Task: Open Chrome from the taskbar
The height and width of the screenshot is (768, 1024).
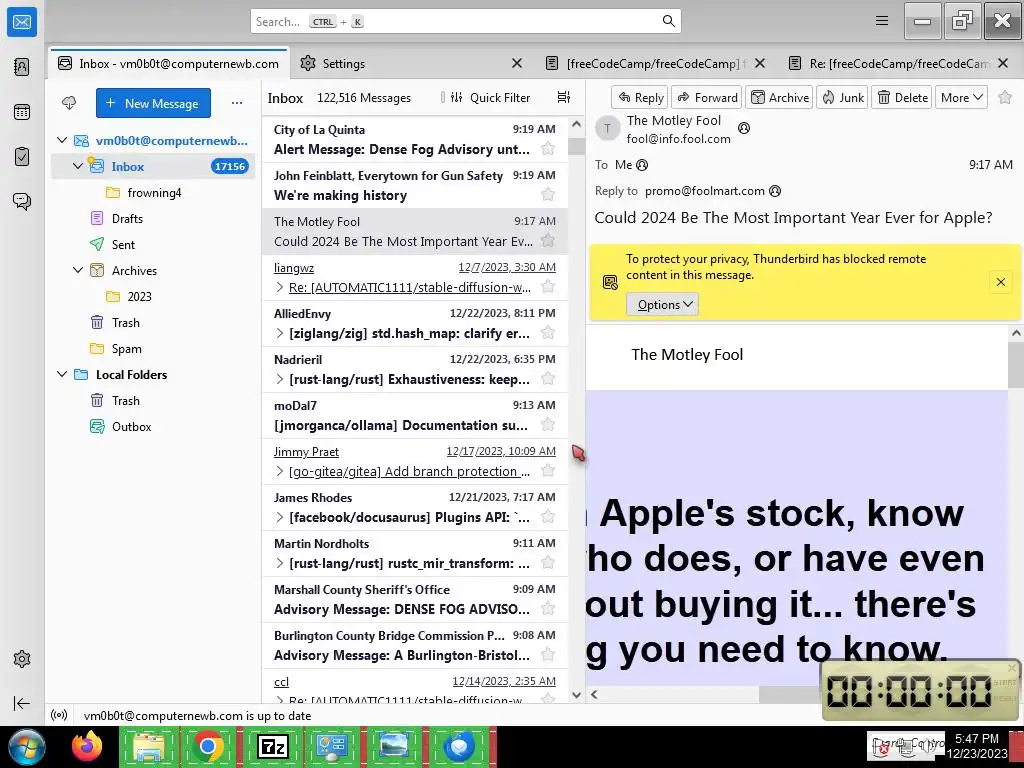Action: [x=208, y=746]
